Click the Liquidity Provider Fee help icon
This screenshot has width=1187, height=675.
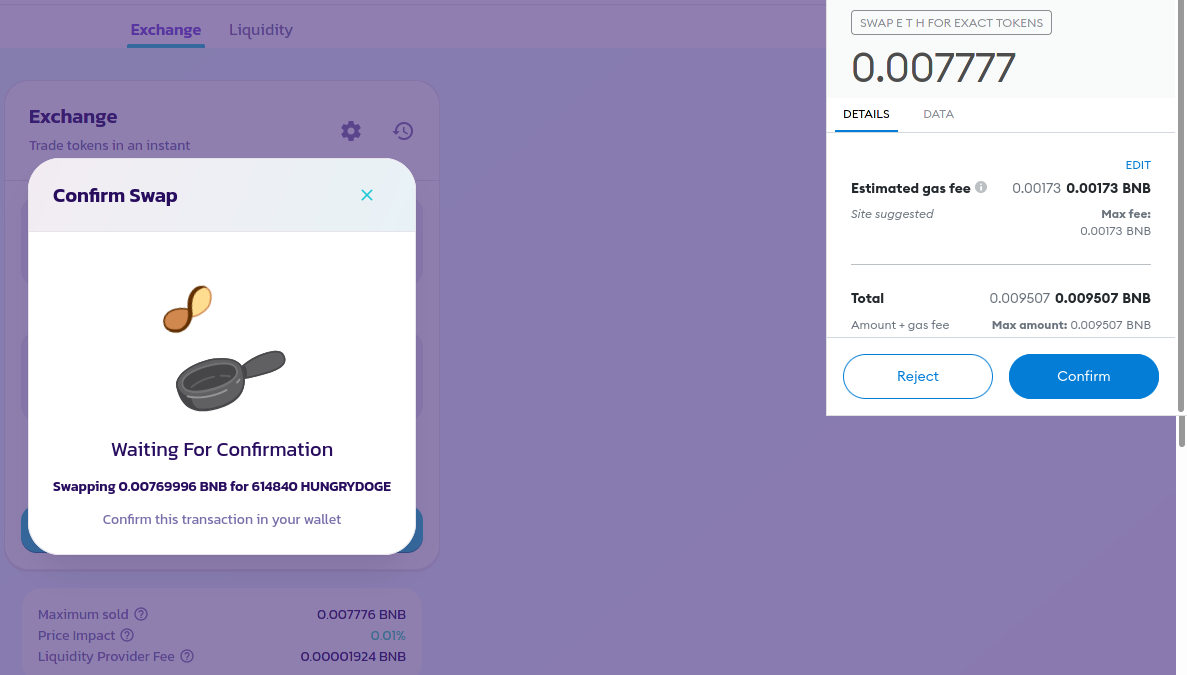click(187, 656)
